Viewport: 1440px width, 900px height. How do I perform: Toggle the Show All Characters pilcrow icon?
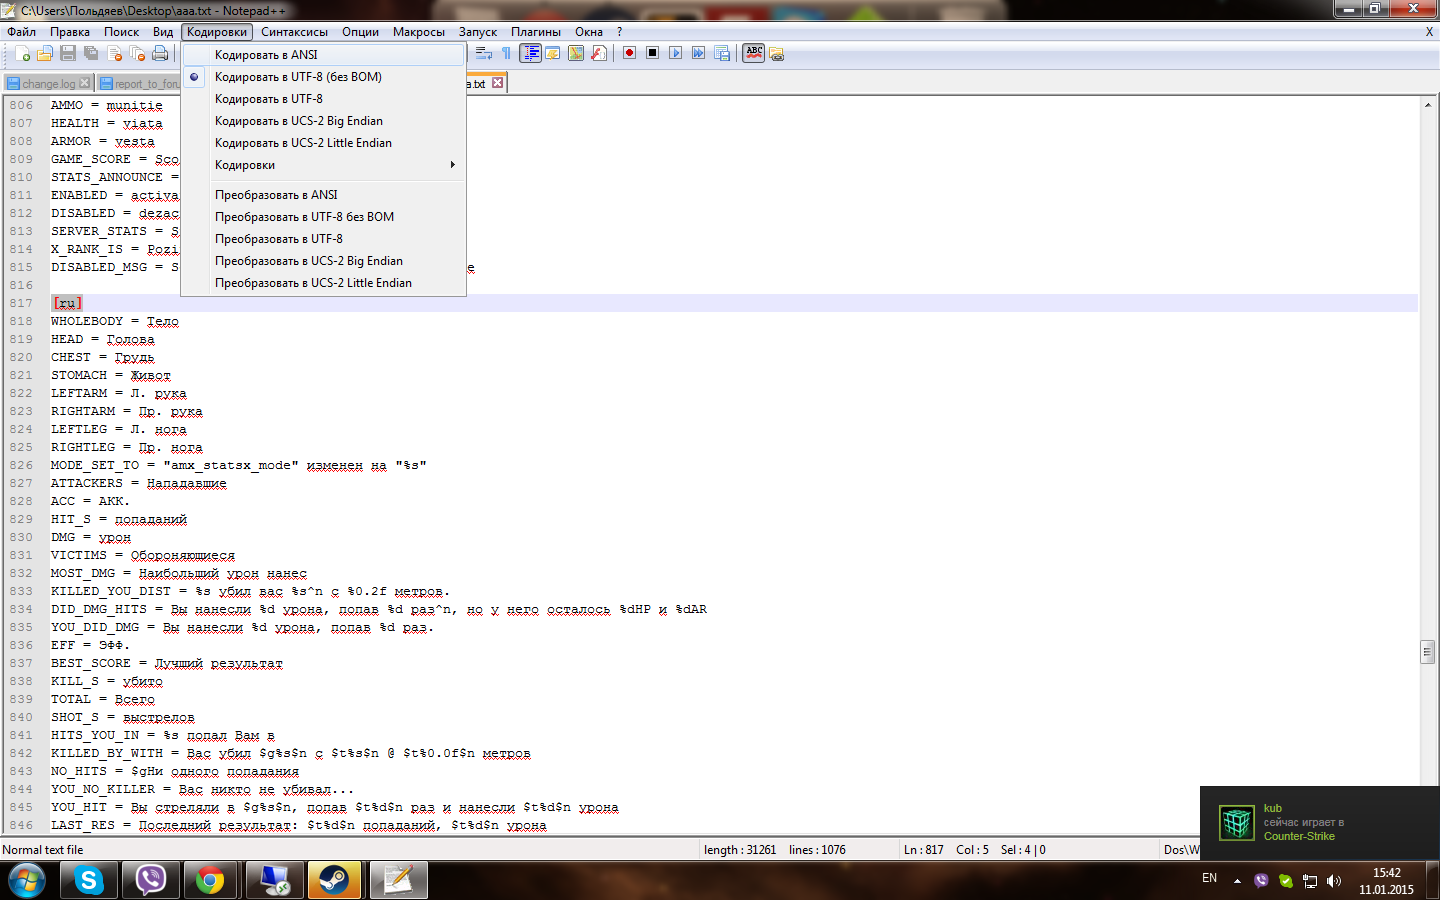point(507,53)
